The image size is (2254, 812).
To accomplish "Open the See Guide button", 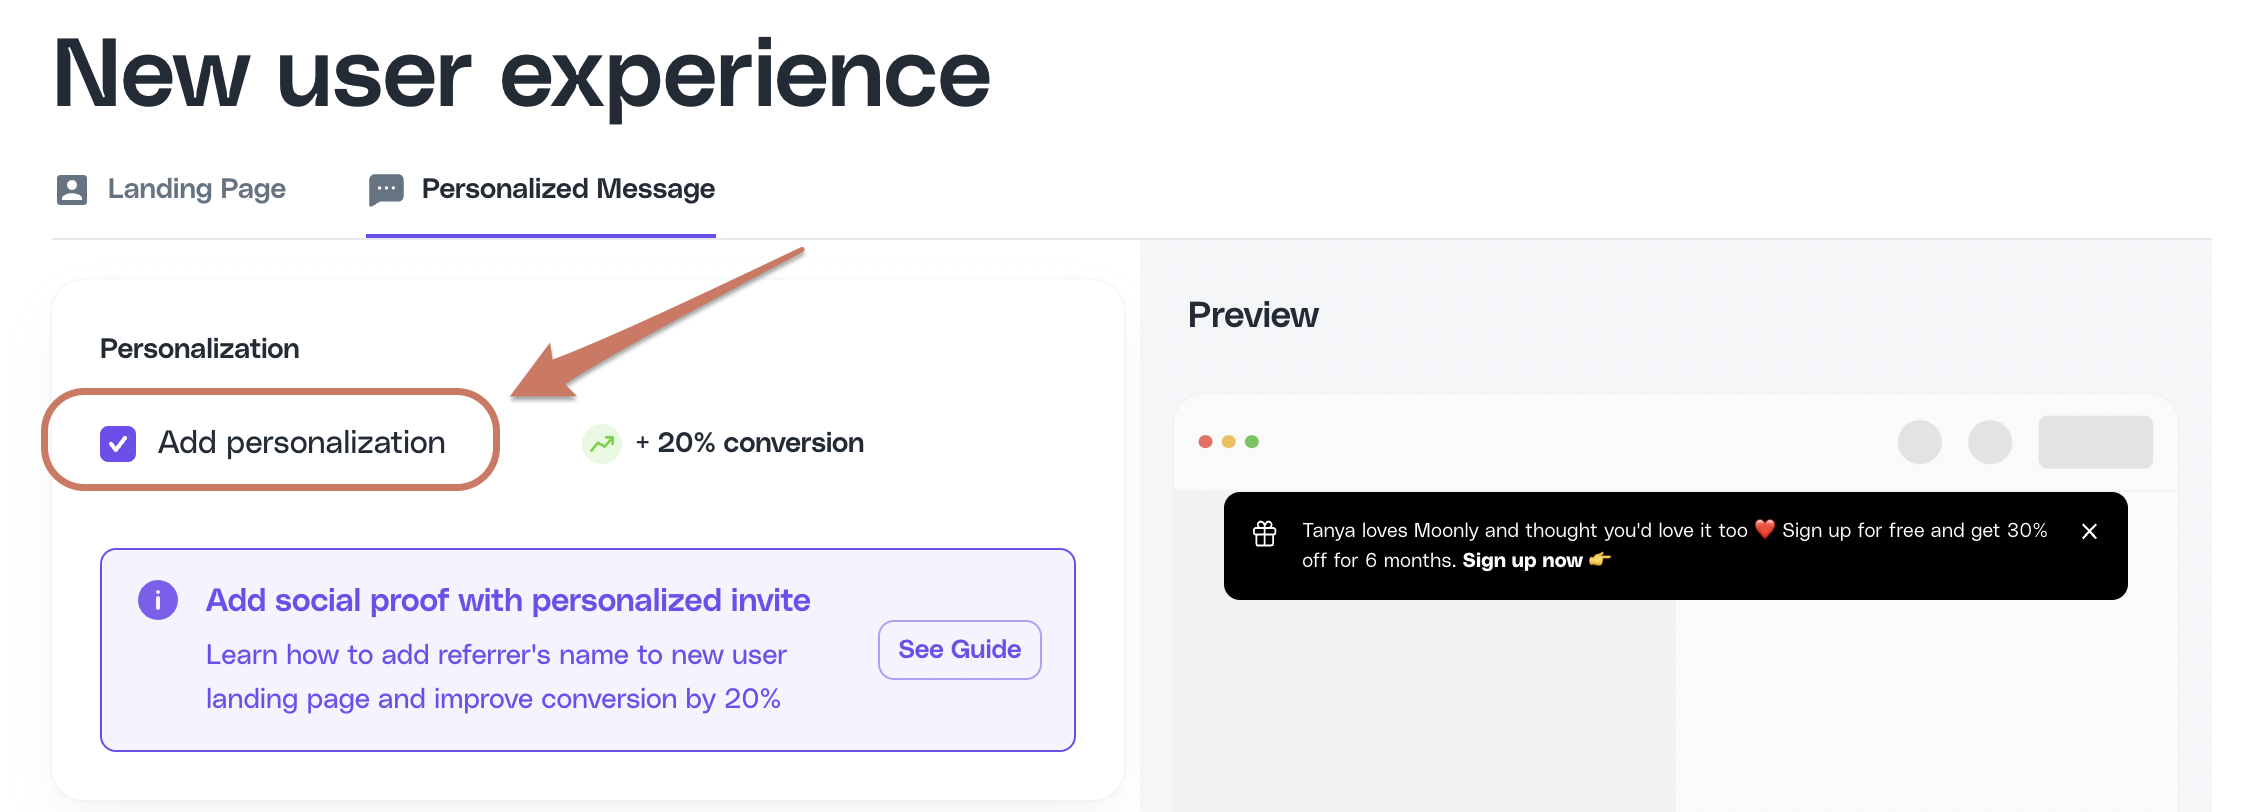I will point(960,650).
